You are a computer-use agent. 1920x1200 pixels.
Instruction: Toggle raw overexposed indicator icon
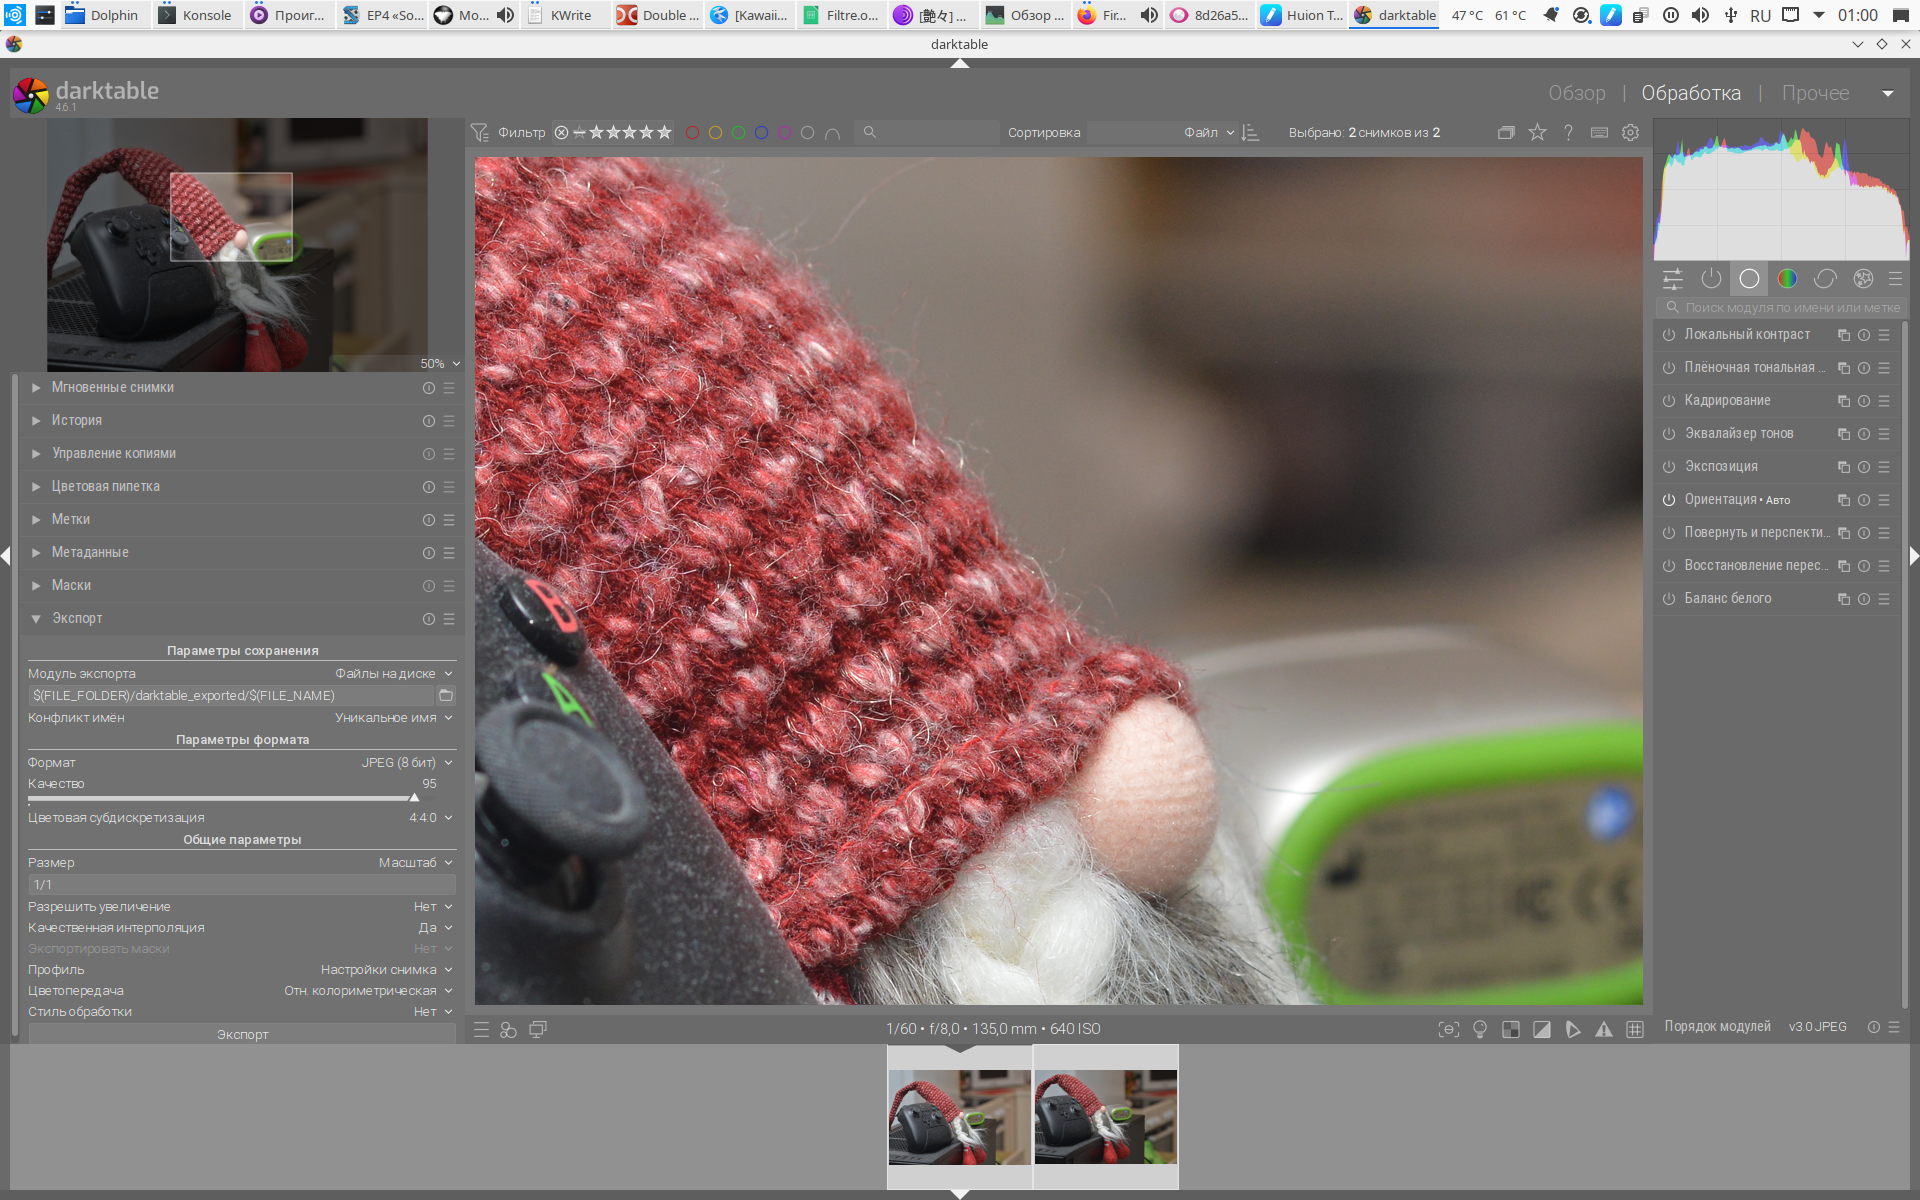pyautogui.click(x=1511, y=1029)
